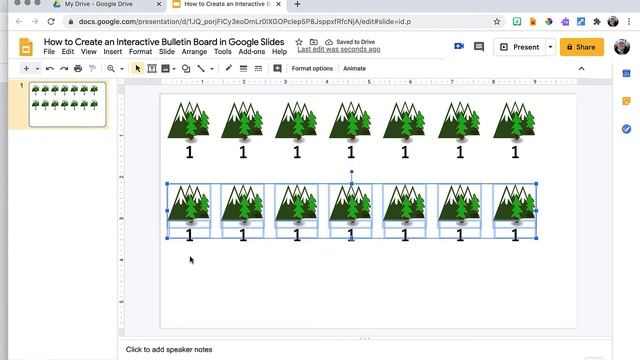640x360 pixels.
Task: Click the Present button
Action: coord(520,47)
